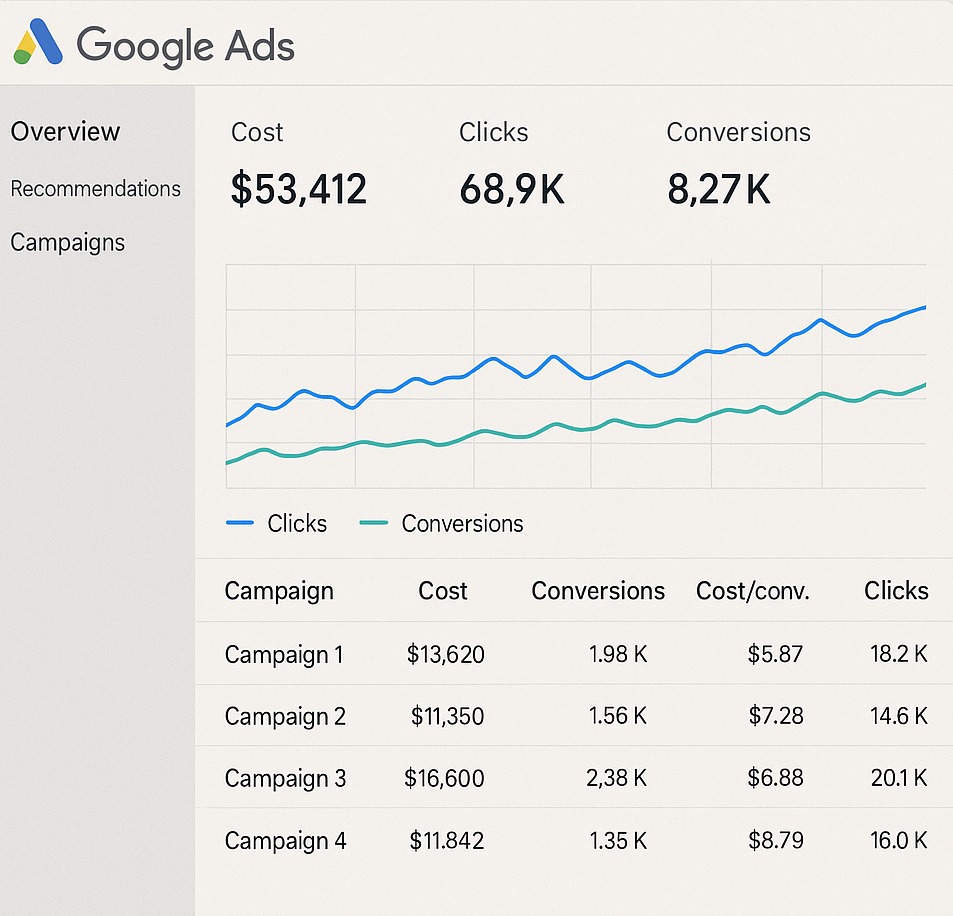The image size is (953, 916).
Task: Sort by Conversions column header in table
Action: [598, 591]
